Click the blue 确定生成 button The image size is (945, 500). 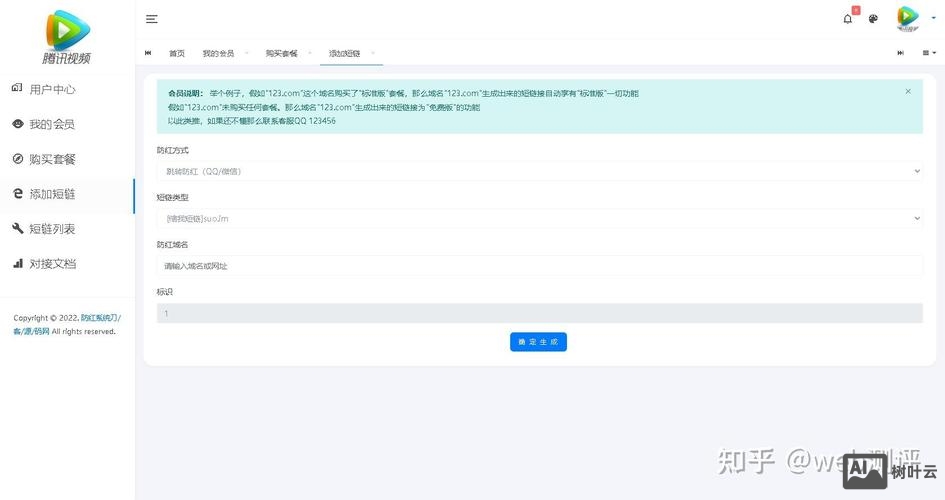click(538, 342)
